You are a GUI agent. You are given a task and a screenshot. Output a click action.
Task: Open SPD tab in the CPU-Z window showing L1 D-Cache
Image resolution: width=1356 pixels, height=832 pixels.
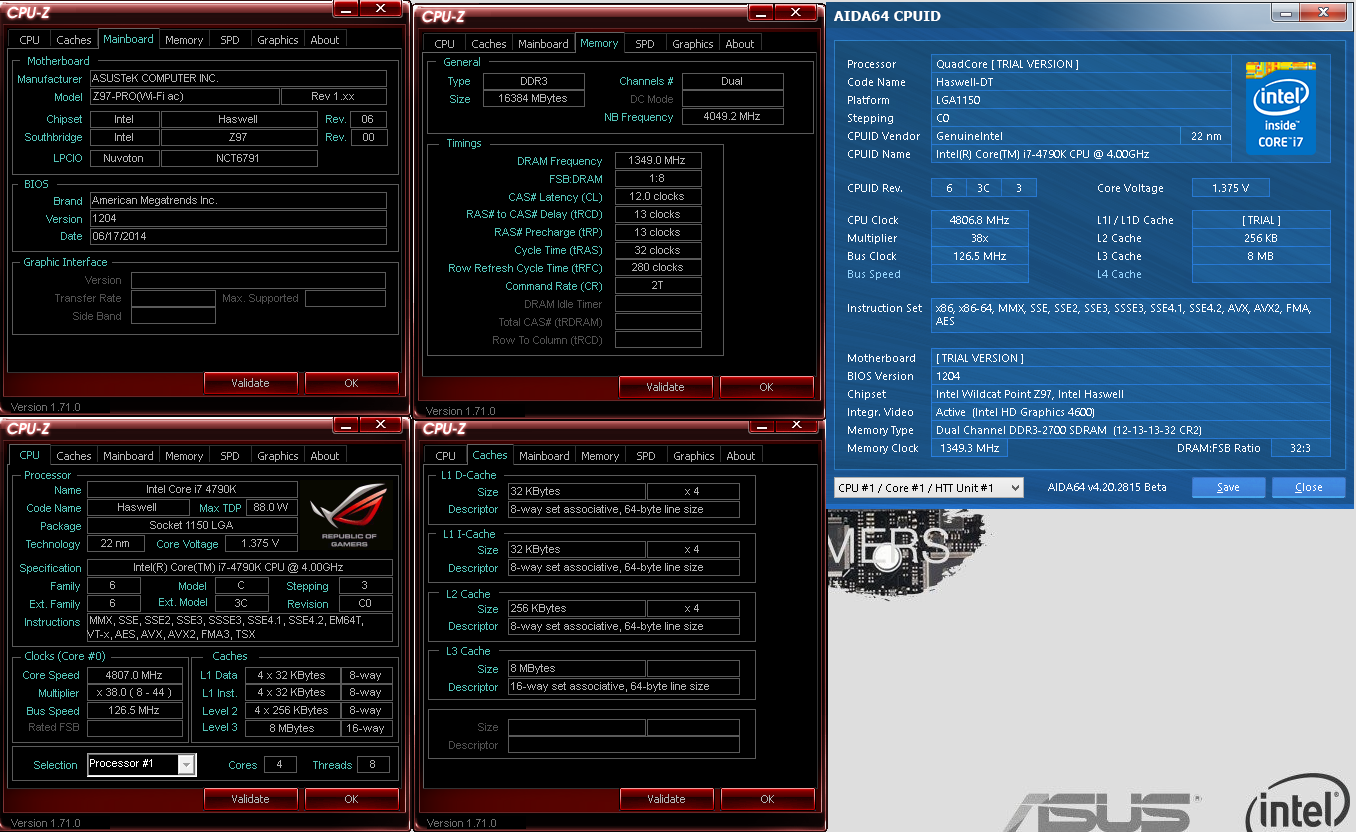[646, 456]
